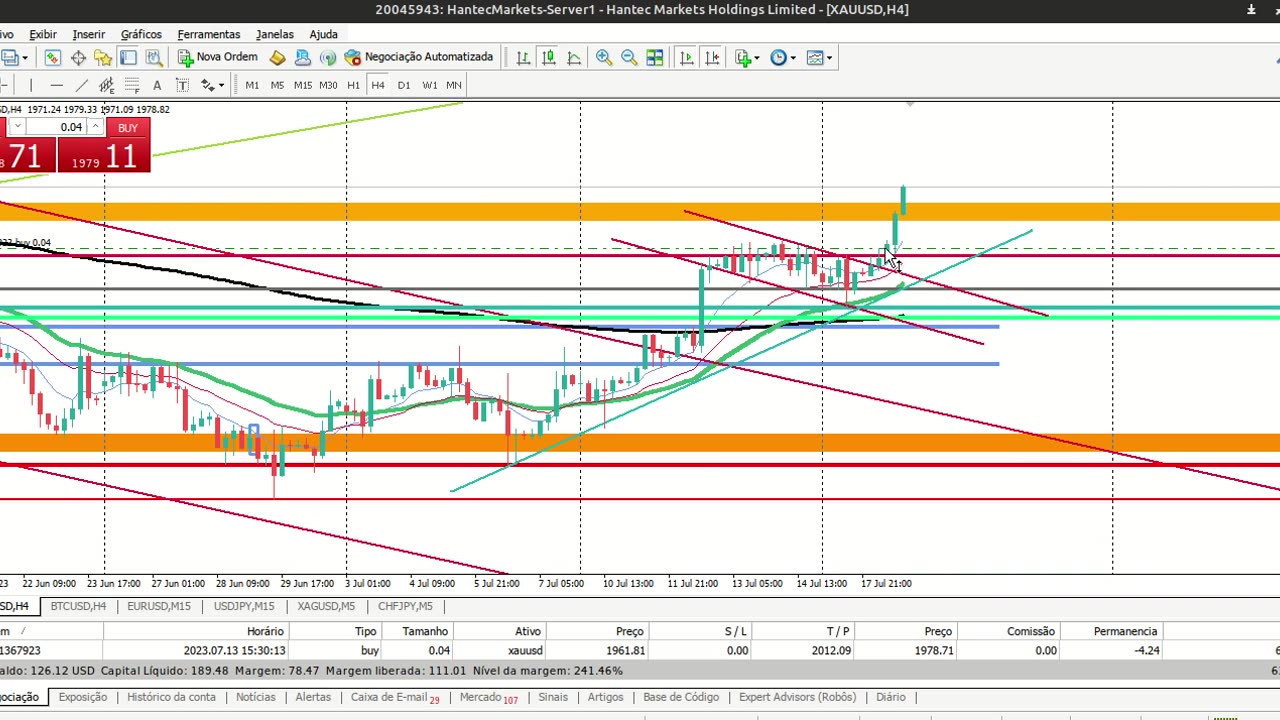Open the BTCUSD,H4 chart tab
This screenshot has height=720, width=1280.
pyautogui.click(x=78, y=606)
